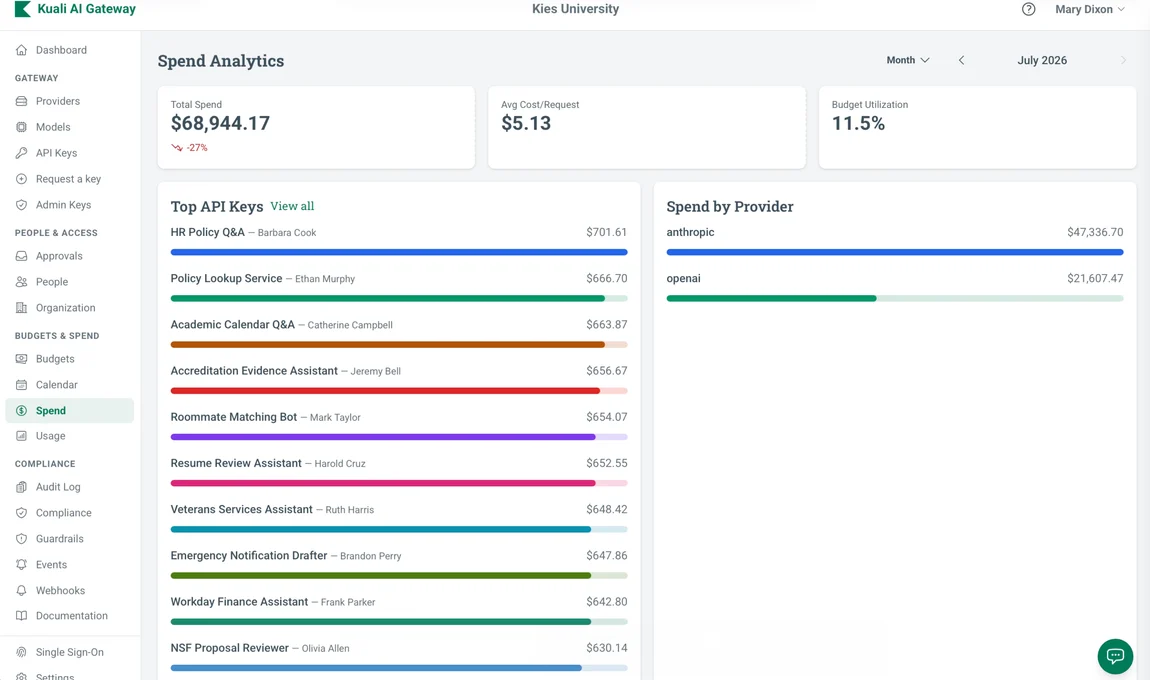This screenshot has width=1150, height=680.
Task: Click the Providers sidebar icon
Action: click(x=21, y=101)
